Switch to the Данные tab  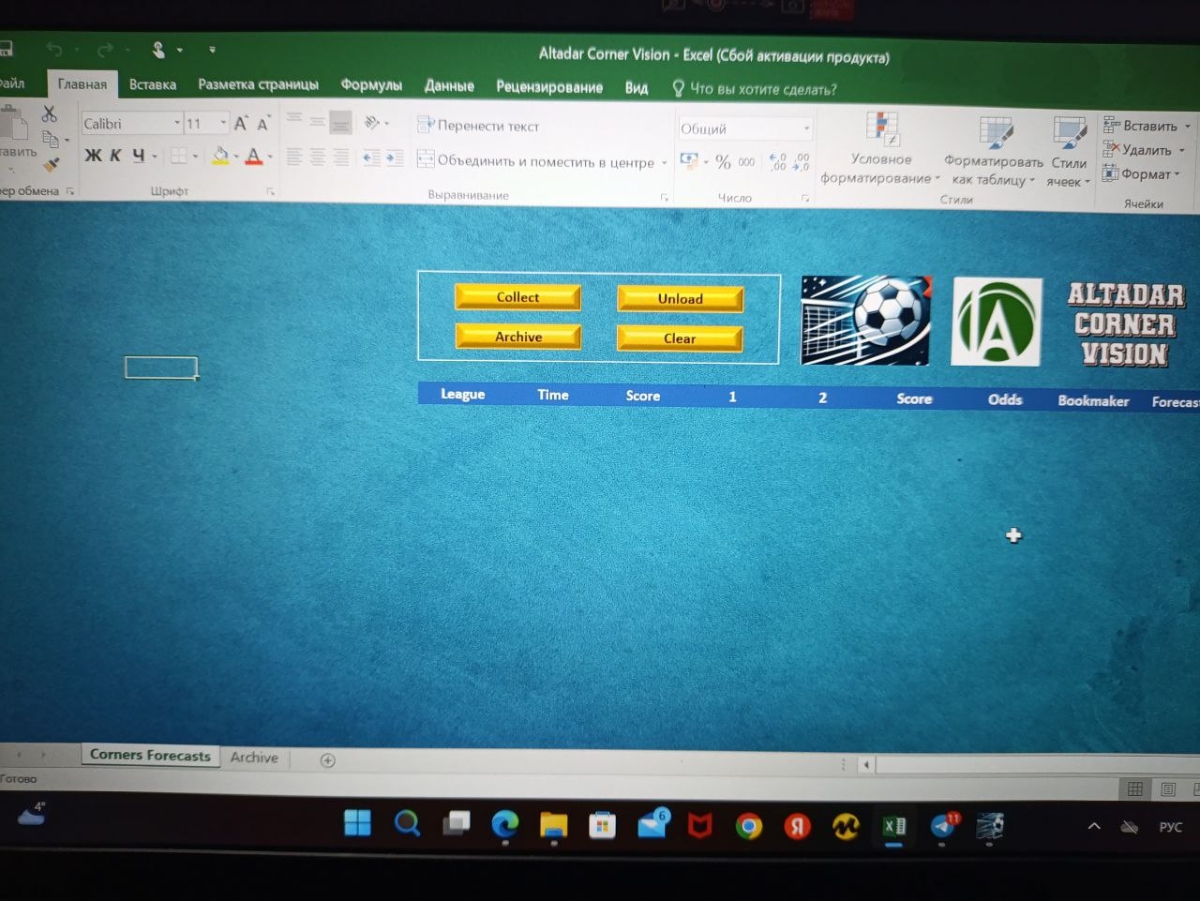(449, 86)
